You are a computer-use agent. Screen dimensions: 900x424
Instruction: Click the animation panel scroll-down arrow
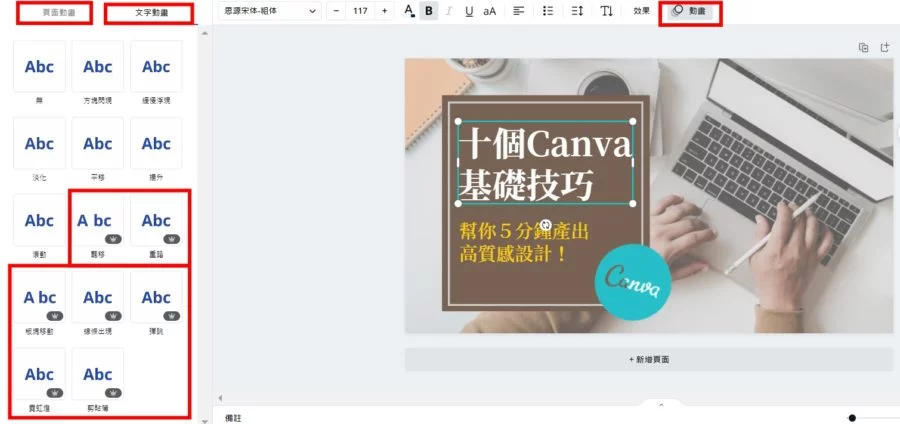click(205, 421)
